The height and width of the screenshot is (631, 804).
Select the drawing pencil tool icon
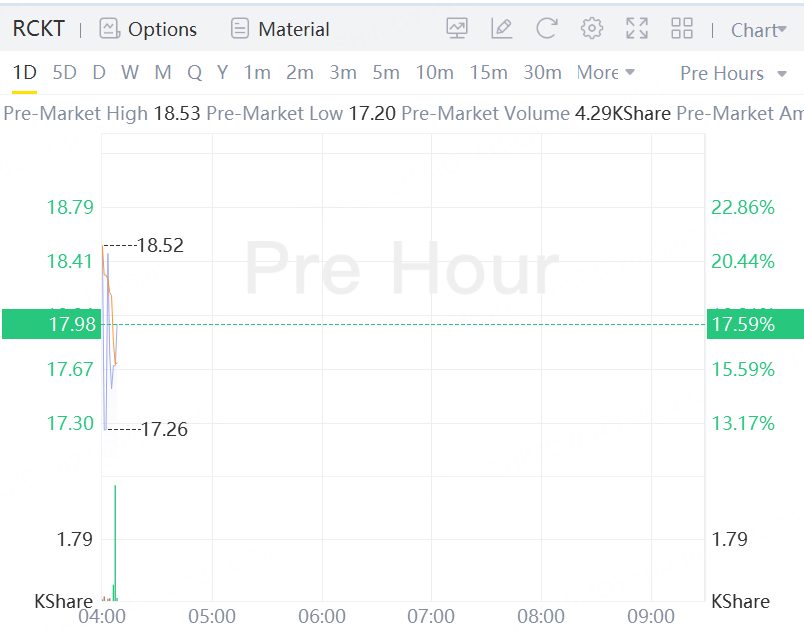(502, 29)
